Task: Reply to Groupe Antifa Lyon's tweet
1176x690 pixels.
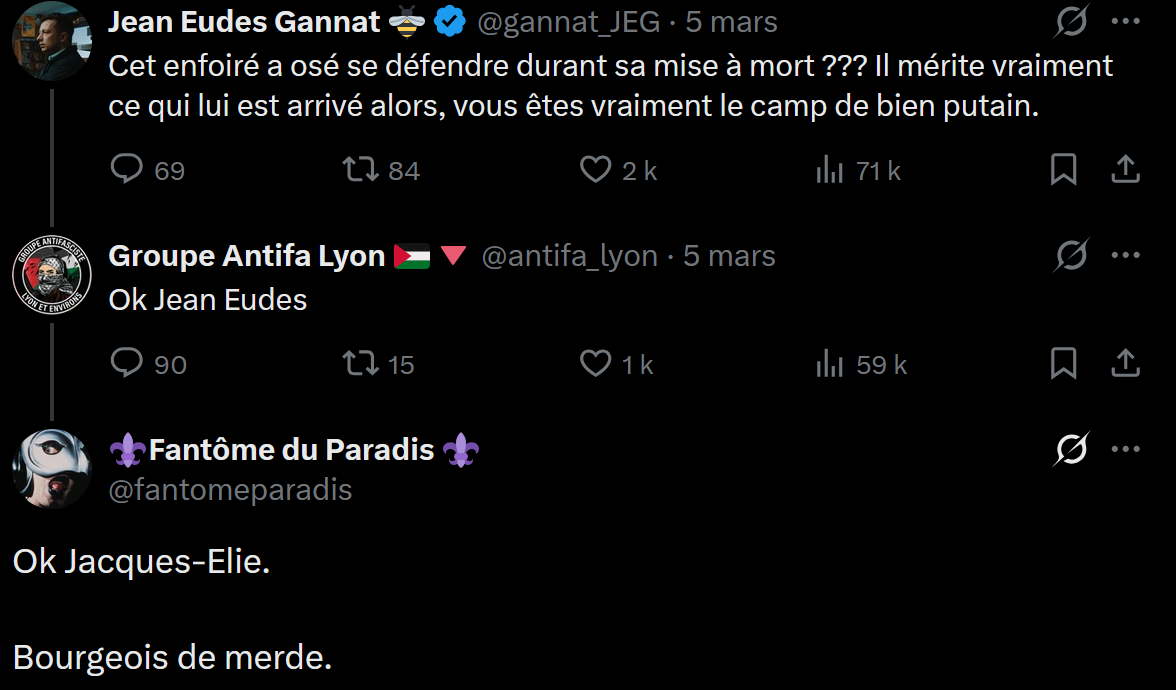Action: (x=127, y=364)
